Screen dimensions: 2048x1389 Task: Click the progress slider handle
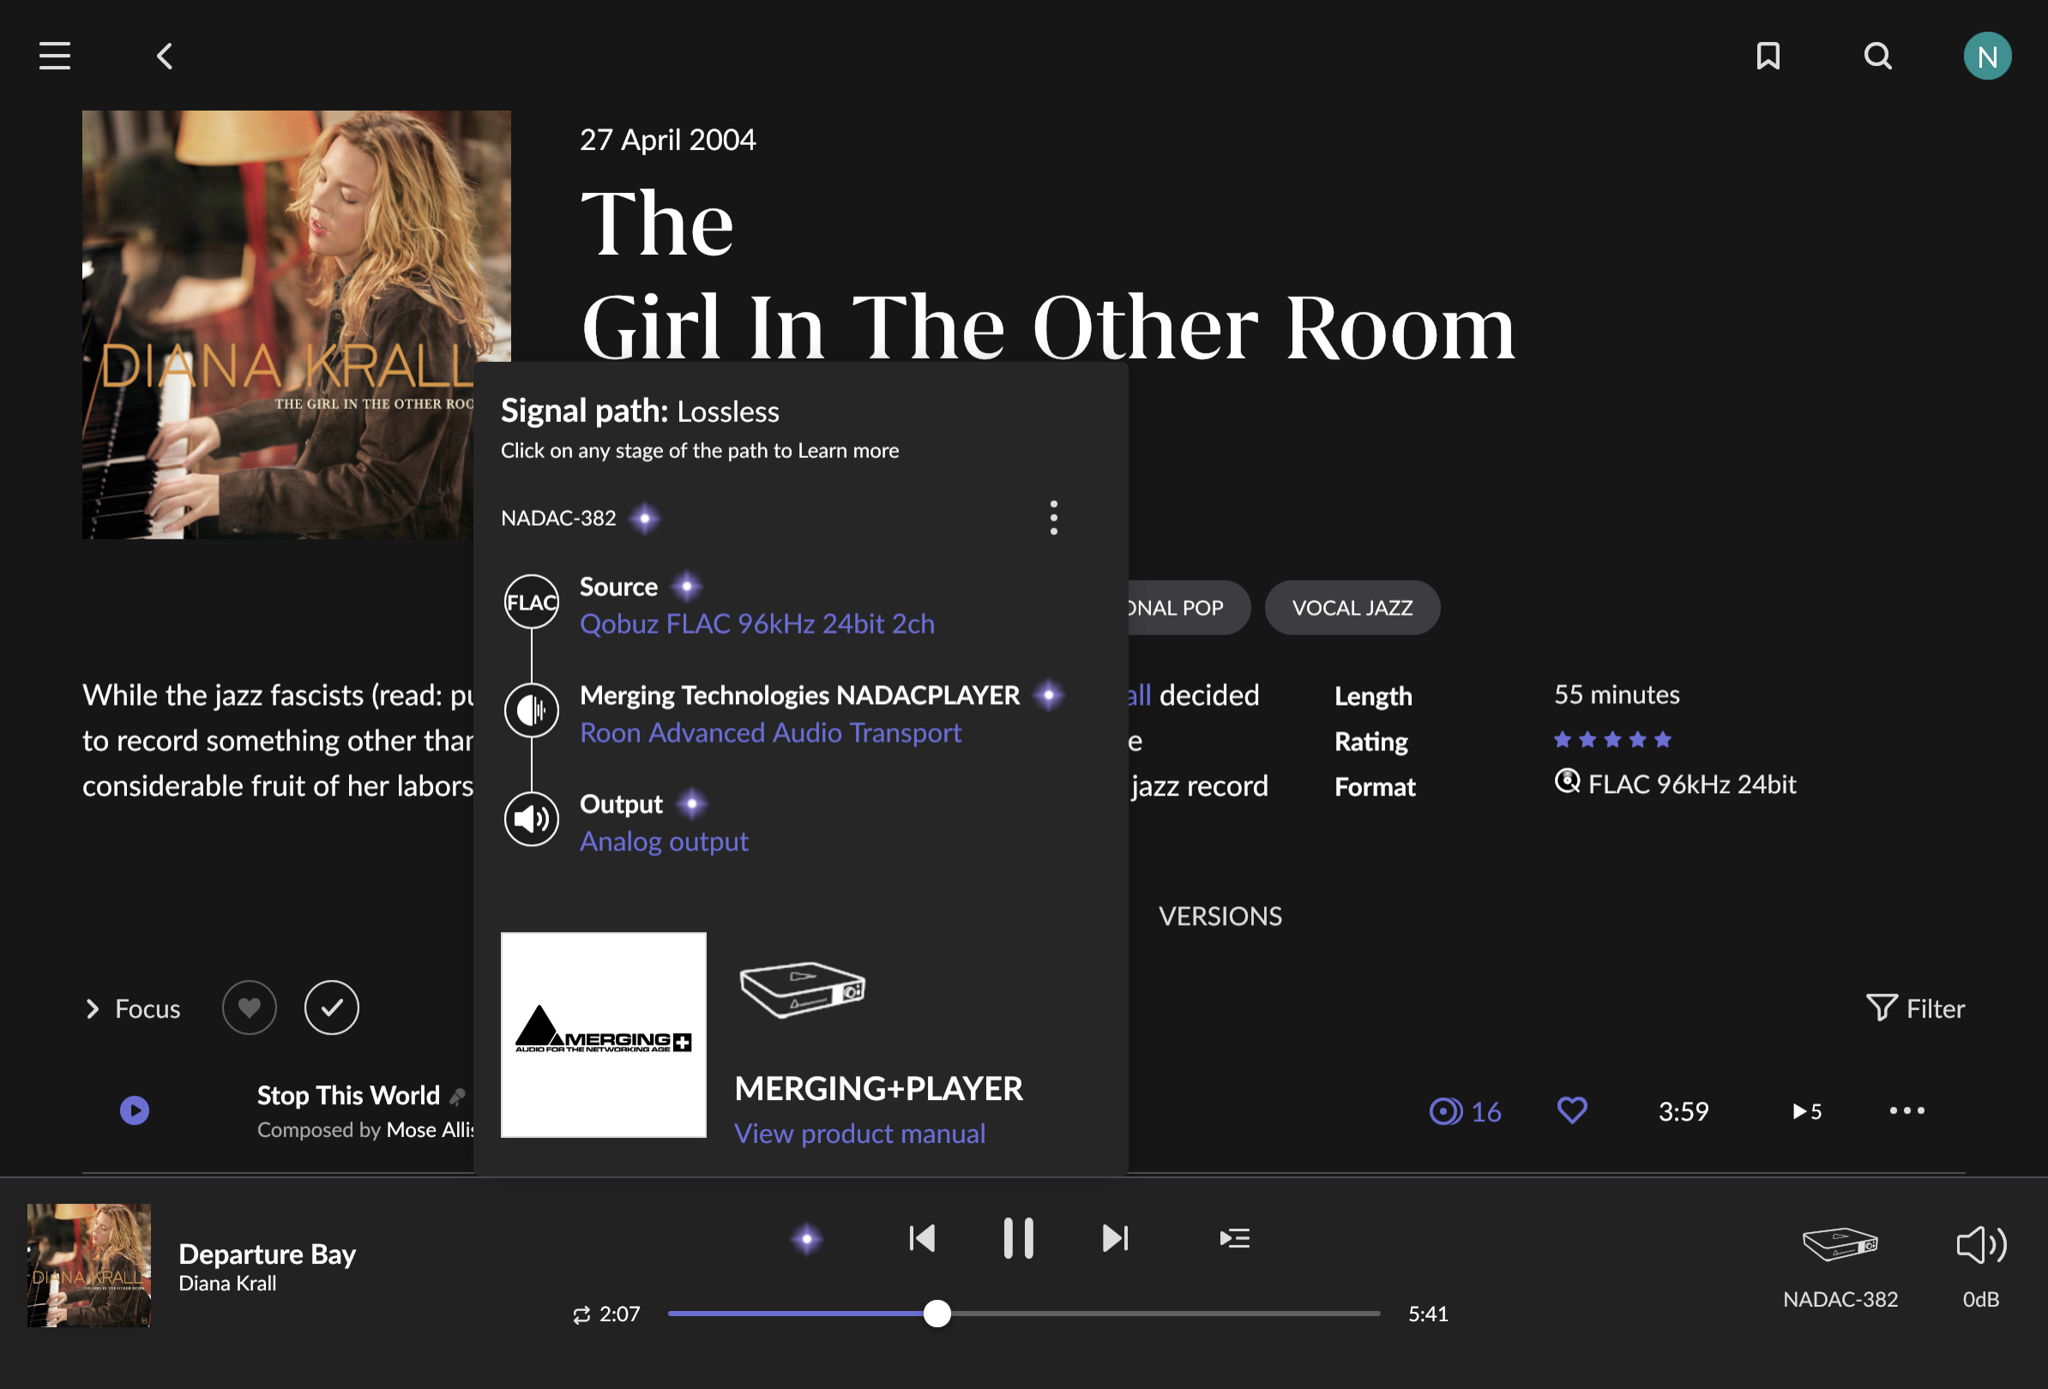(x=937, y=1314)
